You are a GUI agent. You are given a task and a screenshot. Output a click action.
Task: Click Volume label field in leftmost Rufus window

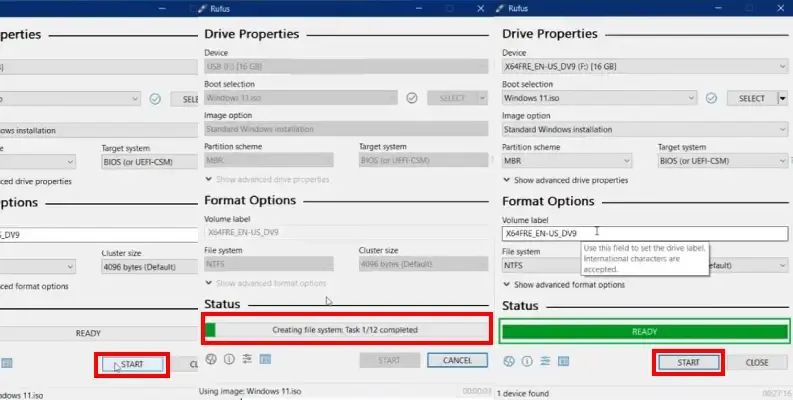99,235
